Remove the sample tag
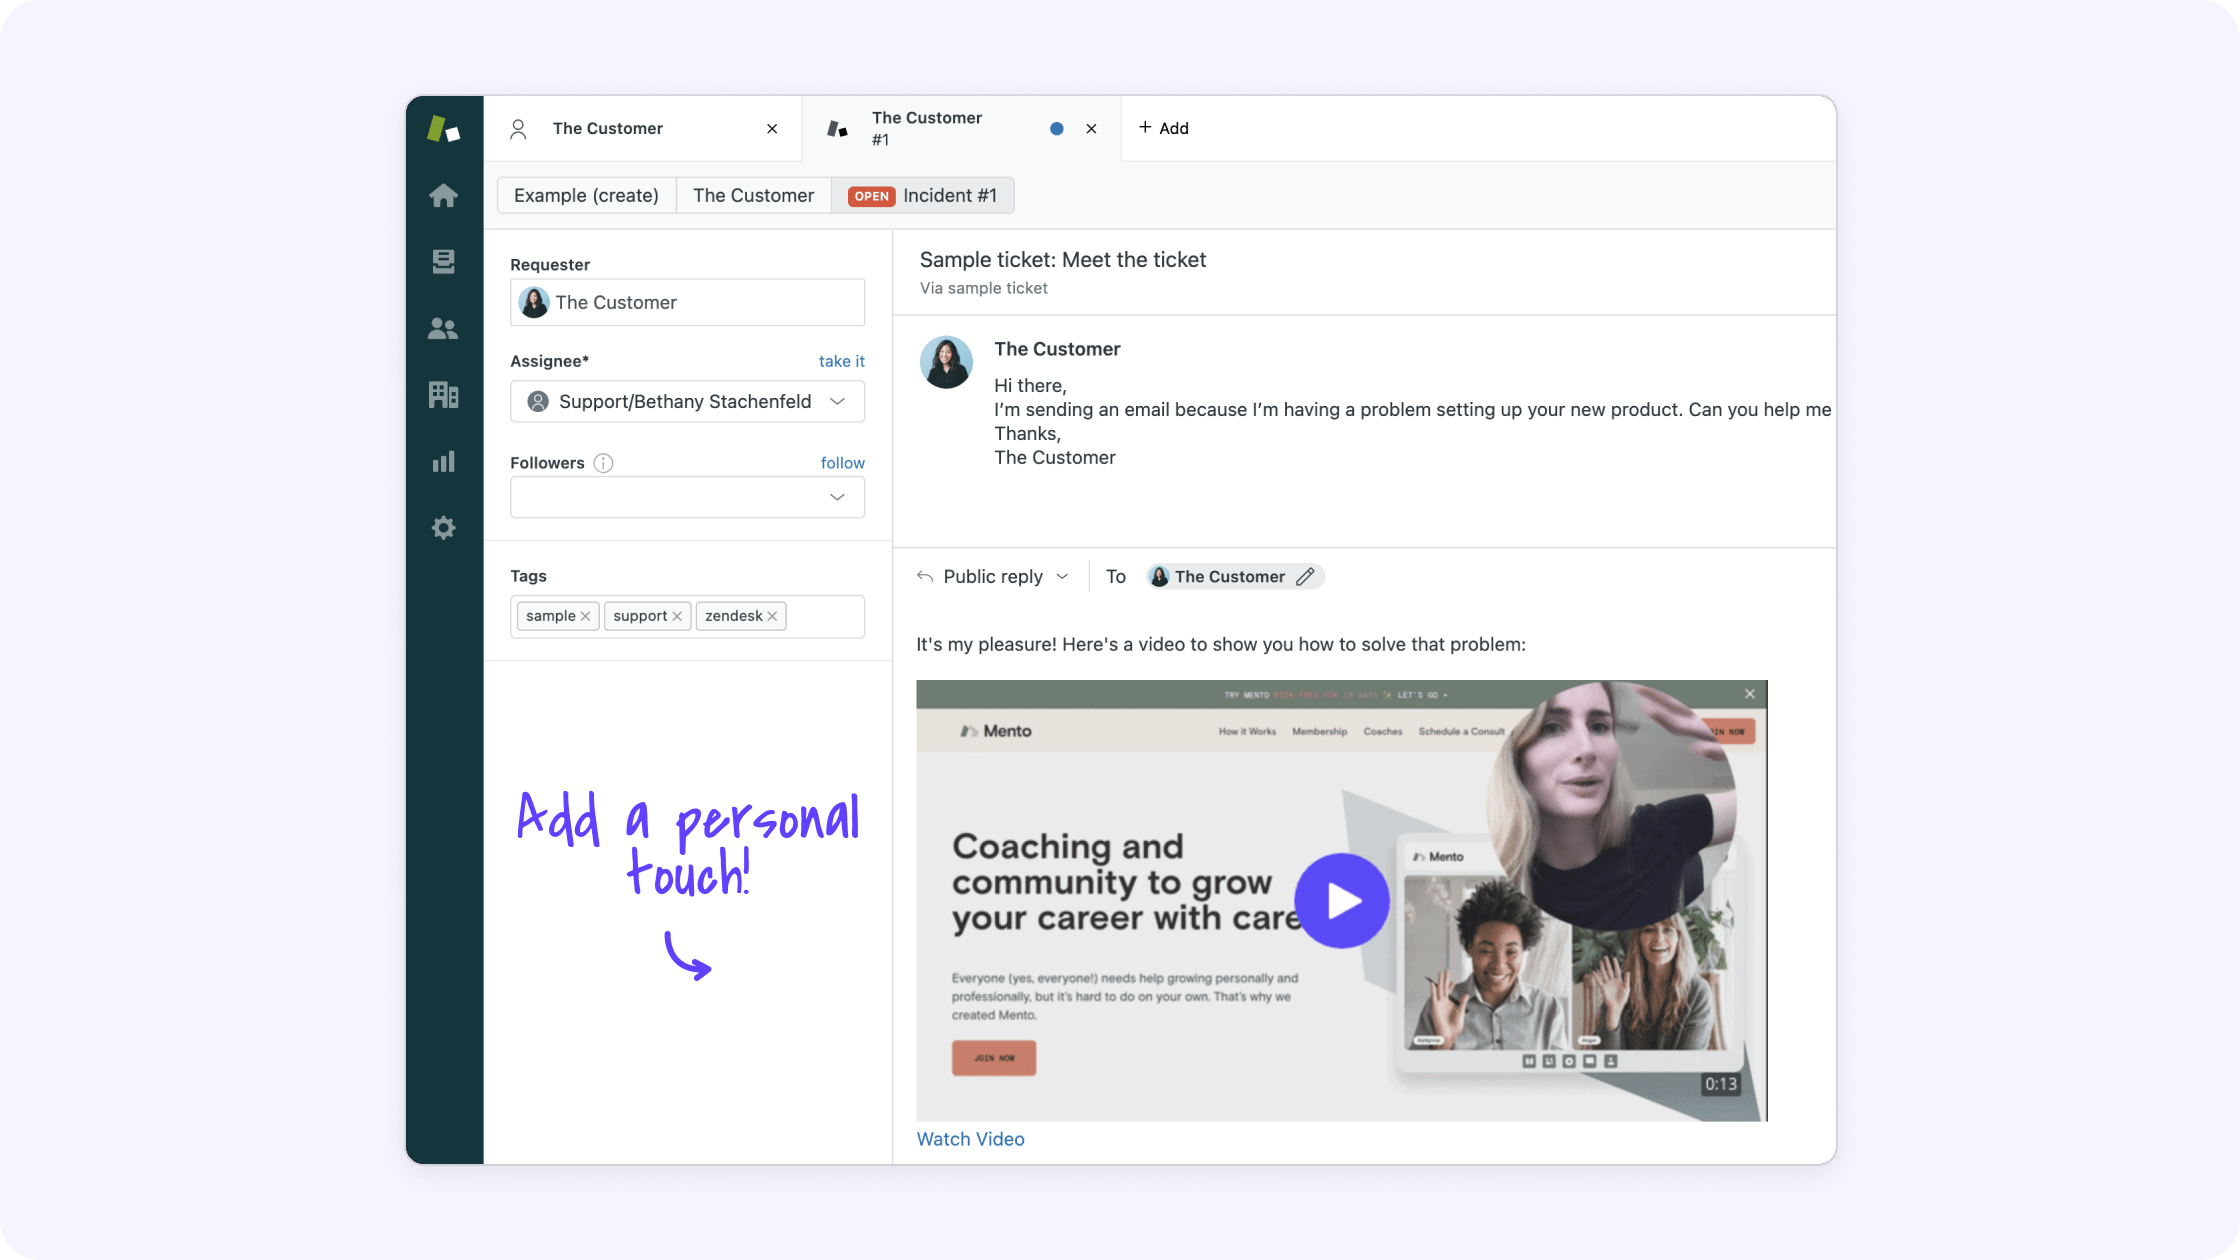This screenshot has height=1260, width=2240. tap(585, 616)
